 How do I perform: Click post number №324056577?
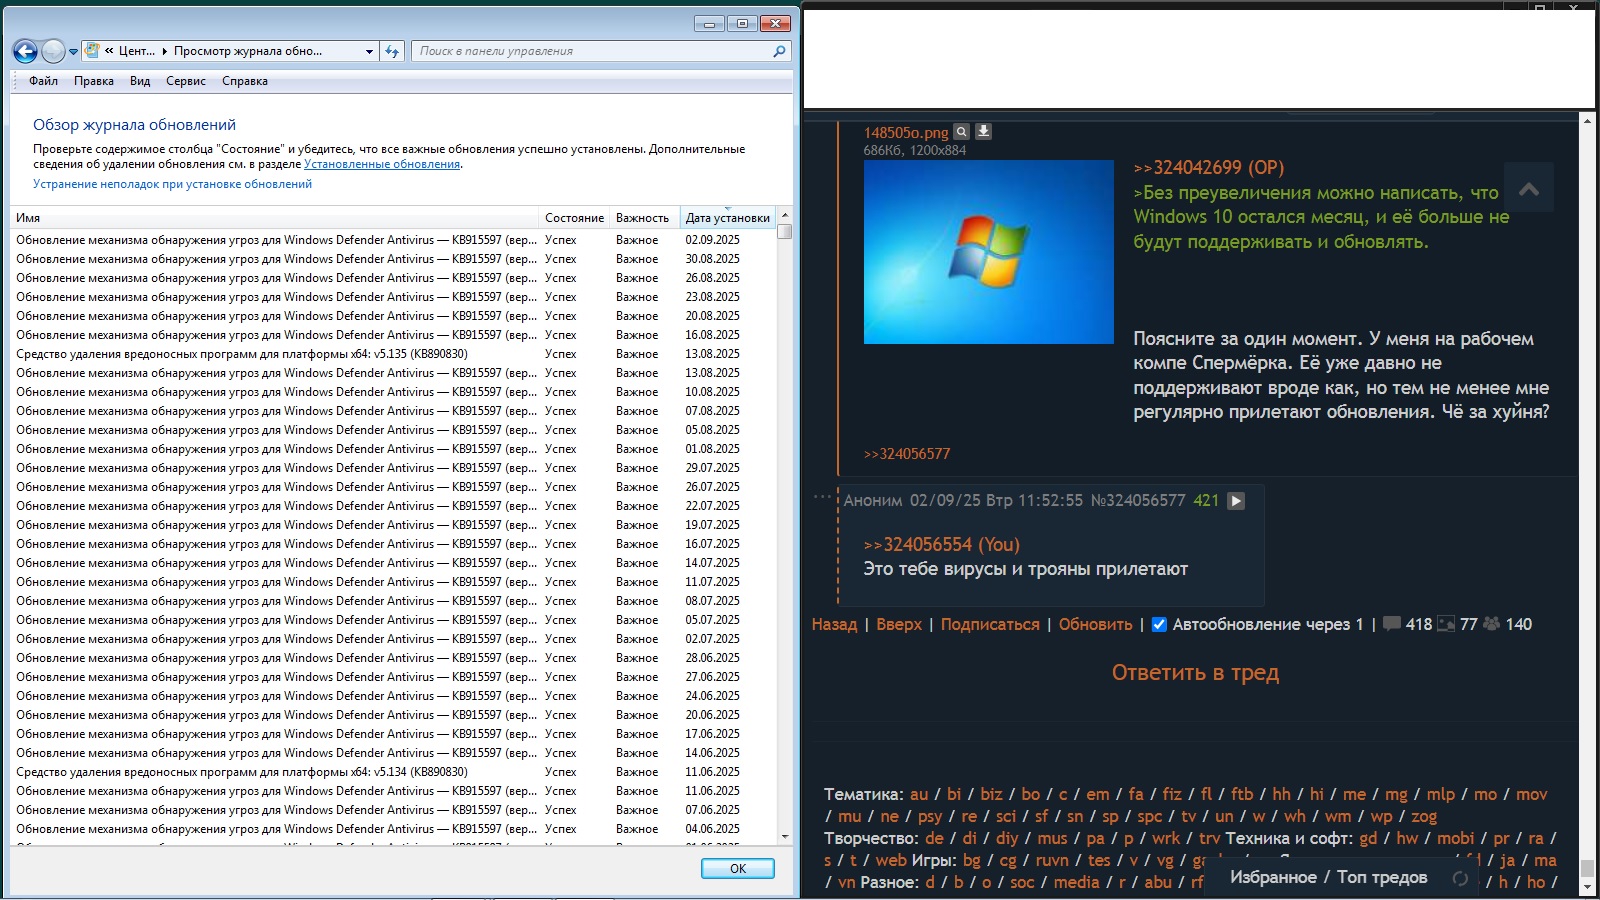[1138, 501]
